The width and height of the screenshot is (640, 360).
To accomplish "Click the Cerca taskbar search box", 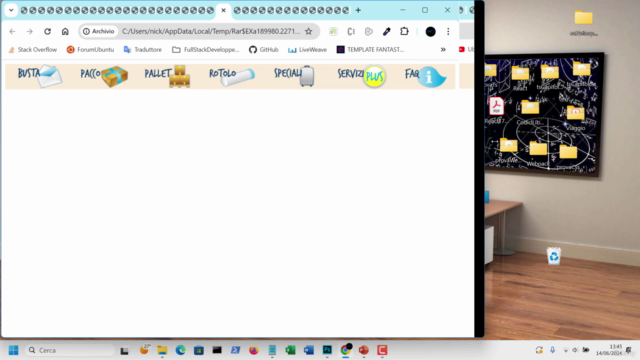I will (70, 350).
